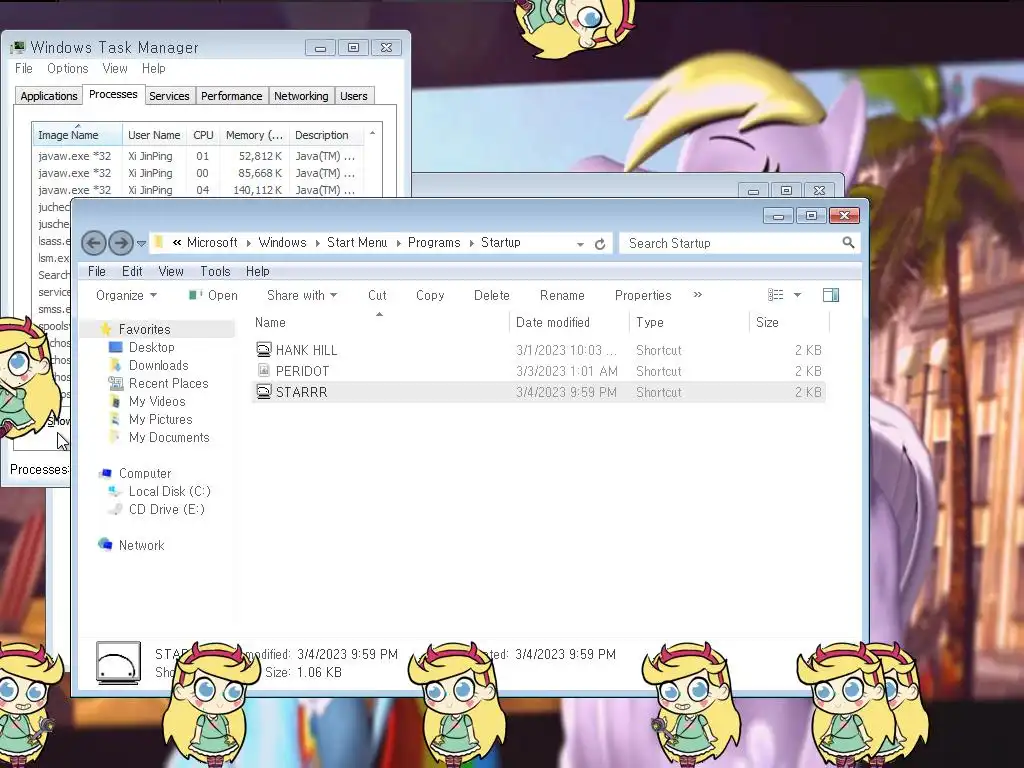Select Network in navigation pane
Viewport: 1024px width, 768px height.
click(x=142, y=545)
